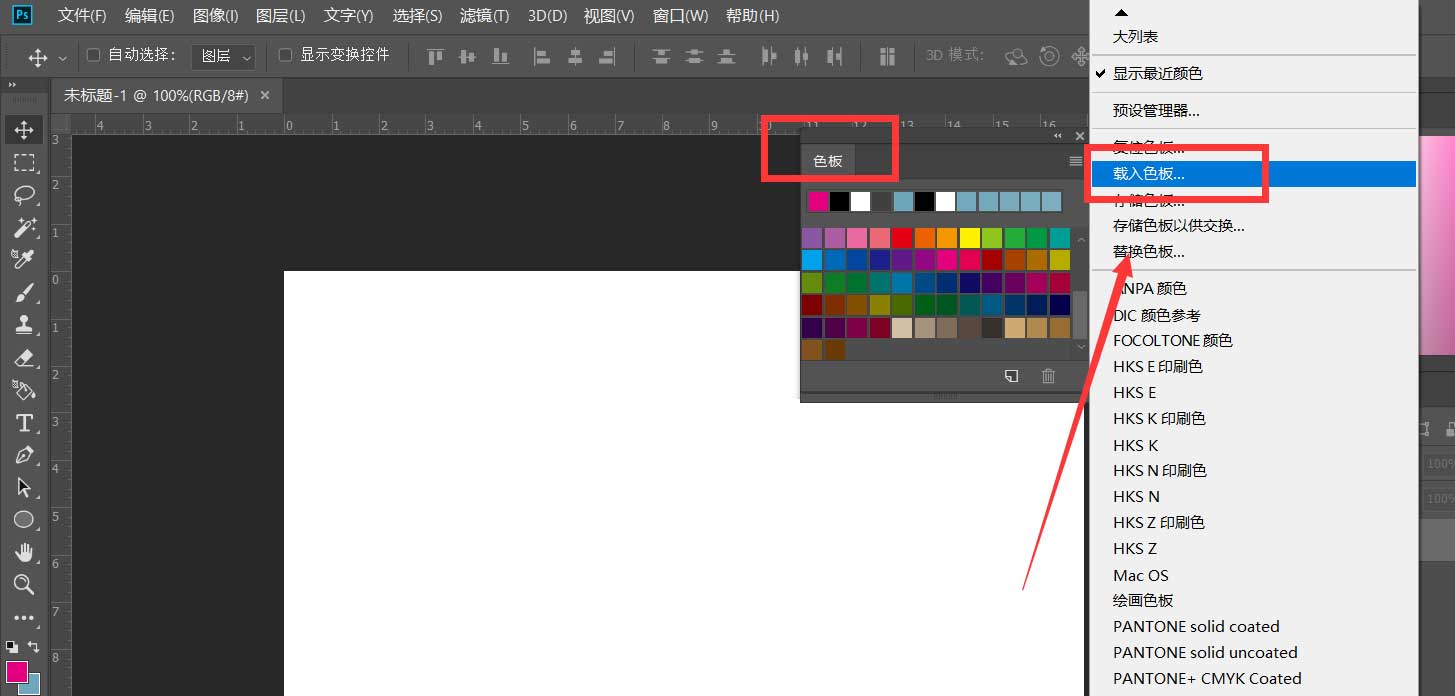Click distribute right edges icon

[x=833, y=57]
